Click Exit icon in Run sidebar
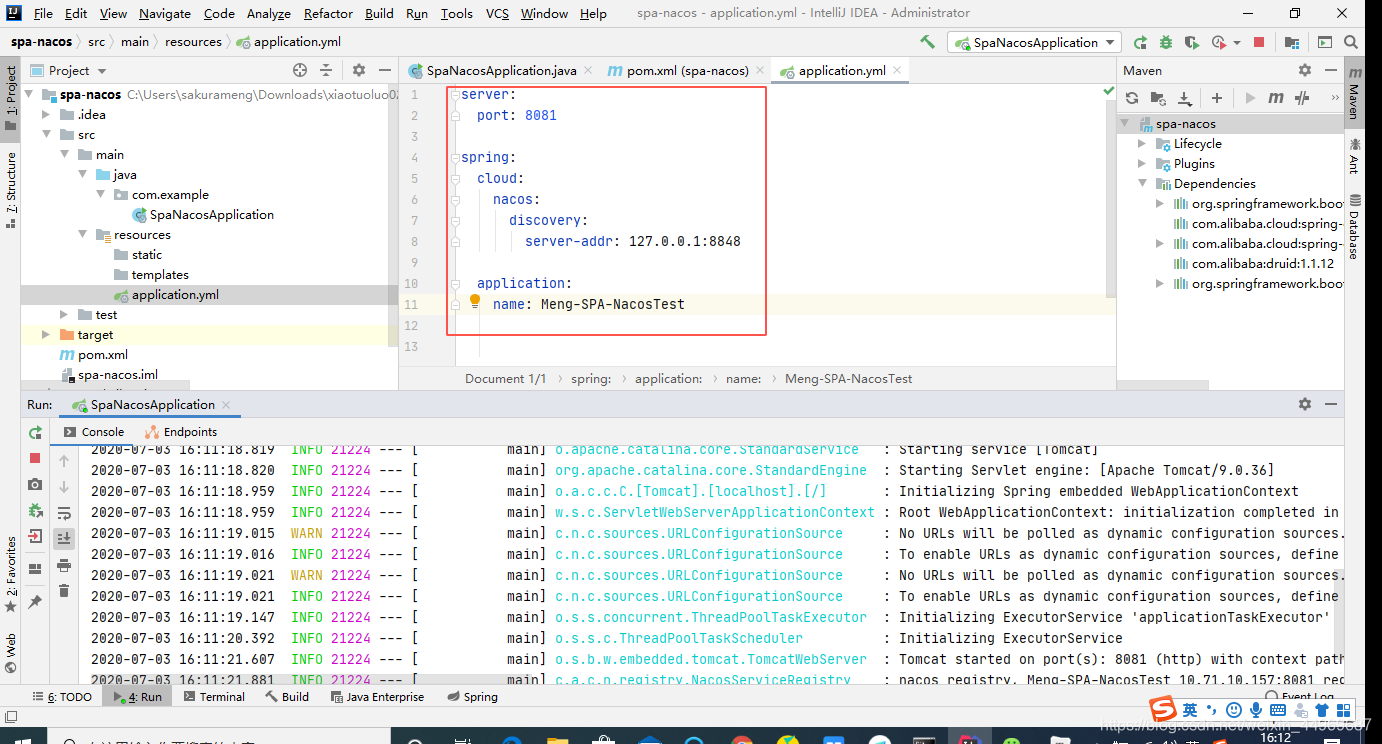Screen dimensions: 1382x744 pyautogui.click(x=35, y=536)
